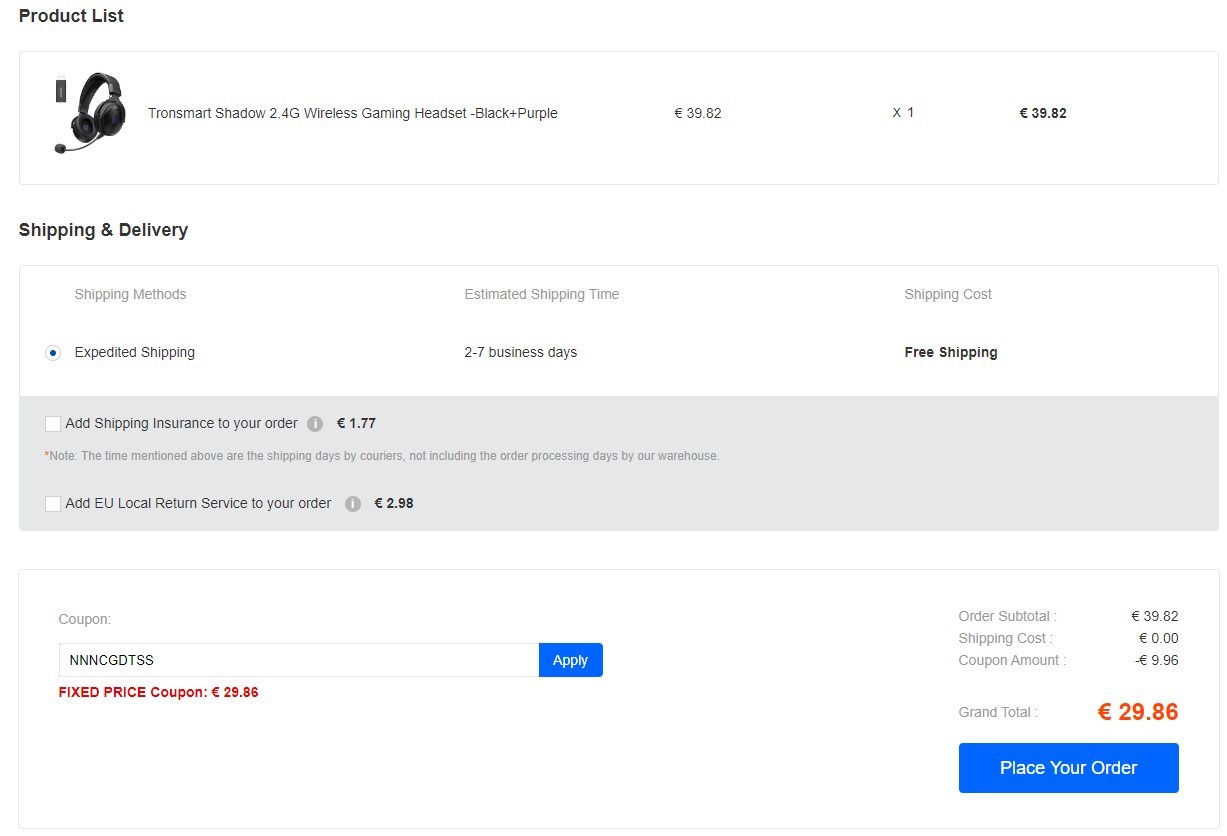
Task: Click the € 1.77 insurance price
Action: 356,423
